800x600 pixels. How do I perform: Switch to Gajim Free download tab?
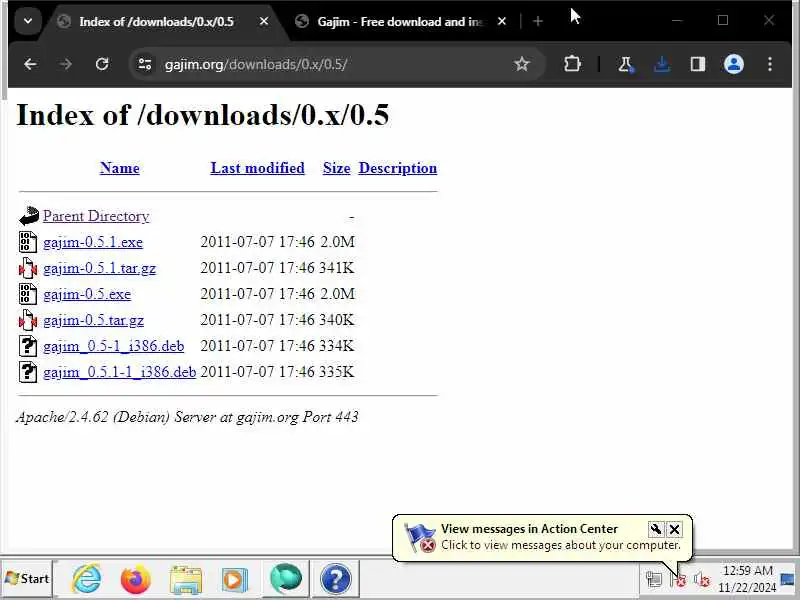coord(401,22)
